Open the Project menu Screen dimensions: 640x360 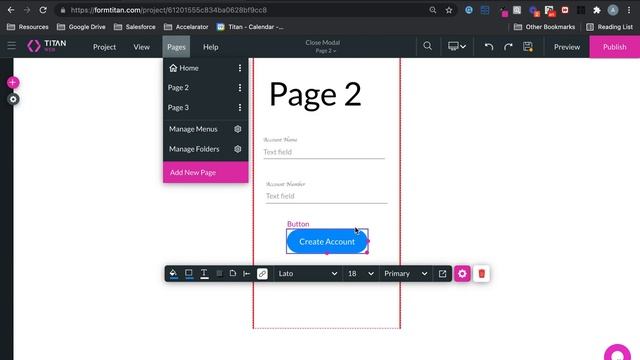[104, 47]
